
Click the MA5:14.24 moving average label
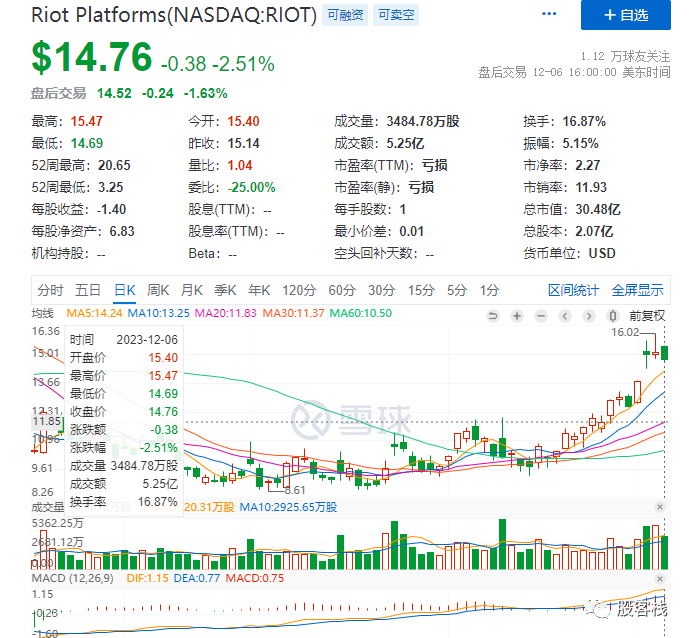point(94,313)
